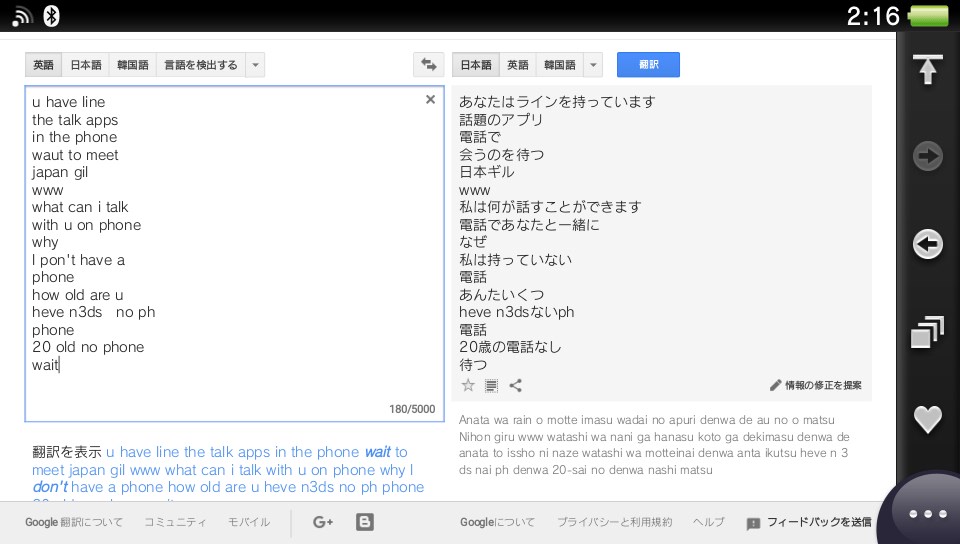Open Googleについて footer link

tap(497, 522)
